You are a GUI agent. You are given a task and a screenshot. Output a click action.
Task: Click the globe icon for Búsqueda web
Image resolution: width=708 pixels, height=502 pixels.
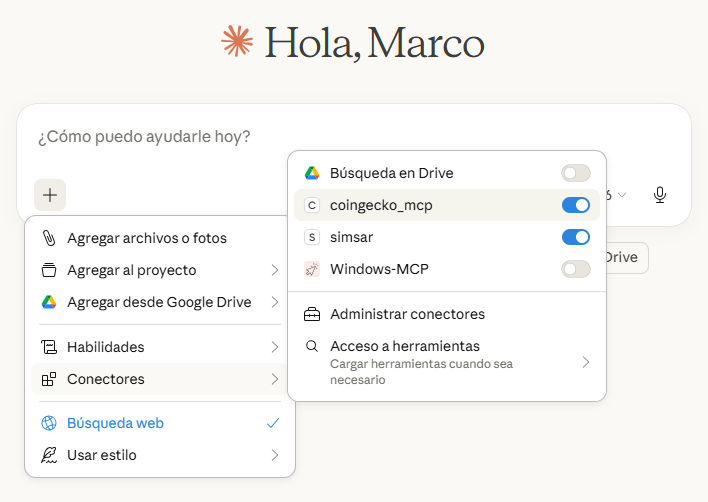click(49, 423)
